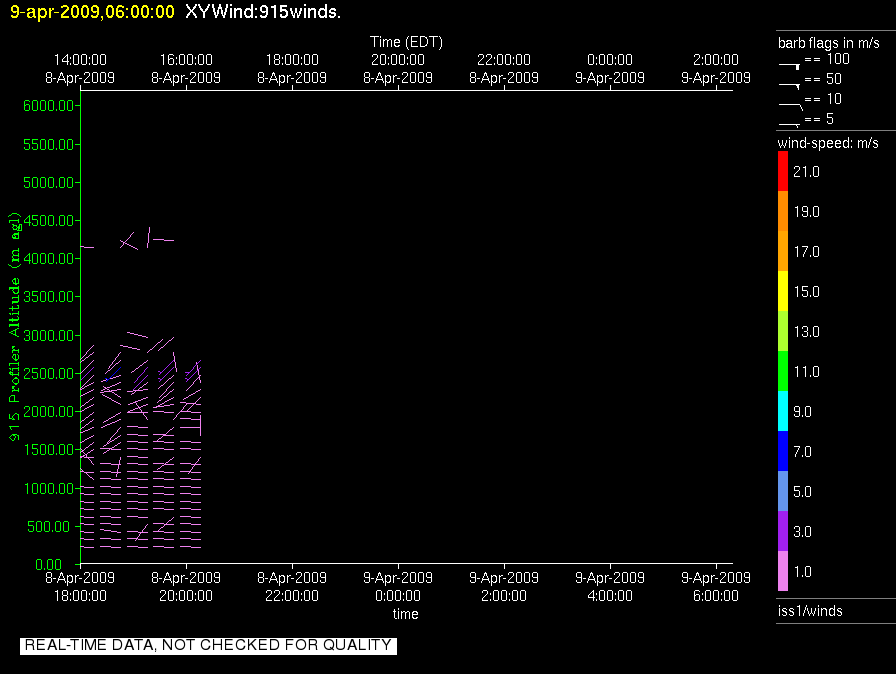This screenshot has height=674, width=896.
Task: Select the light green 13.0 color swatch
Action: coord(783,331)
